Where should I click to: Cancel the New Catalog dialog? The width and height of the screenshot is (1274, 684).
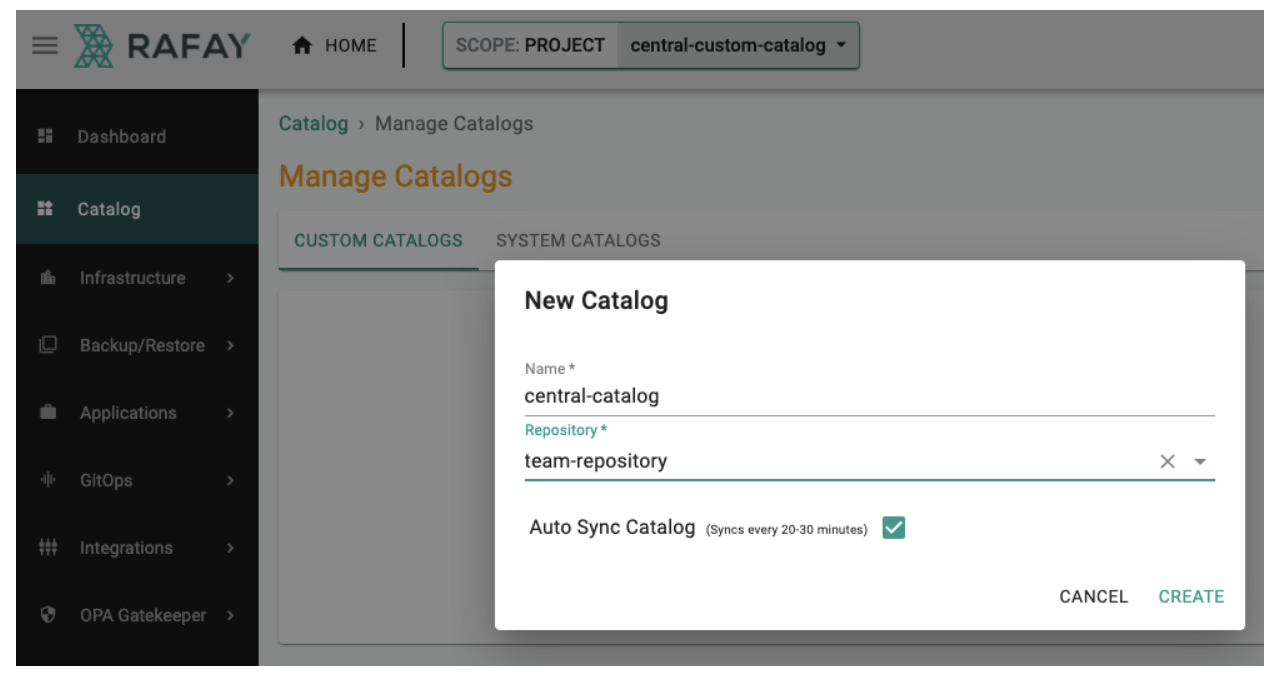1093,597
